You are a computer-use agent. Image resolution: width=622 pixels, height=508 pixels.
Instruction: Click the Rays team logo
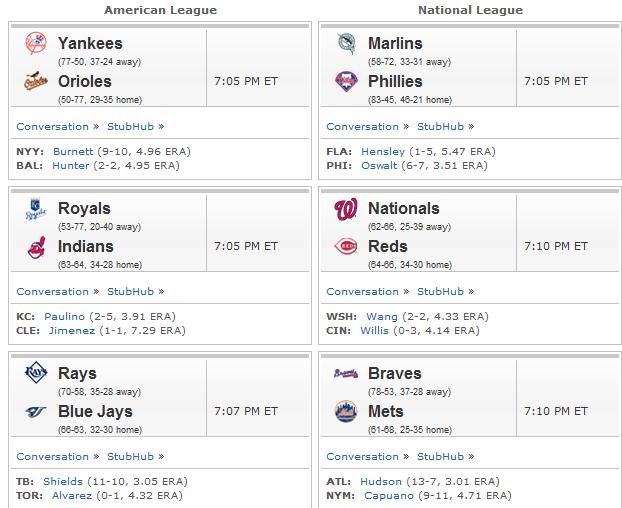pos(36,372)
